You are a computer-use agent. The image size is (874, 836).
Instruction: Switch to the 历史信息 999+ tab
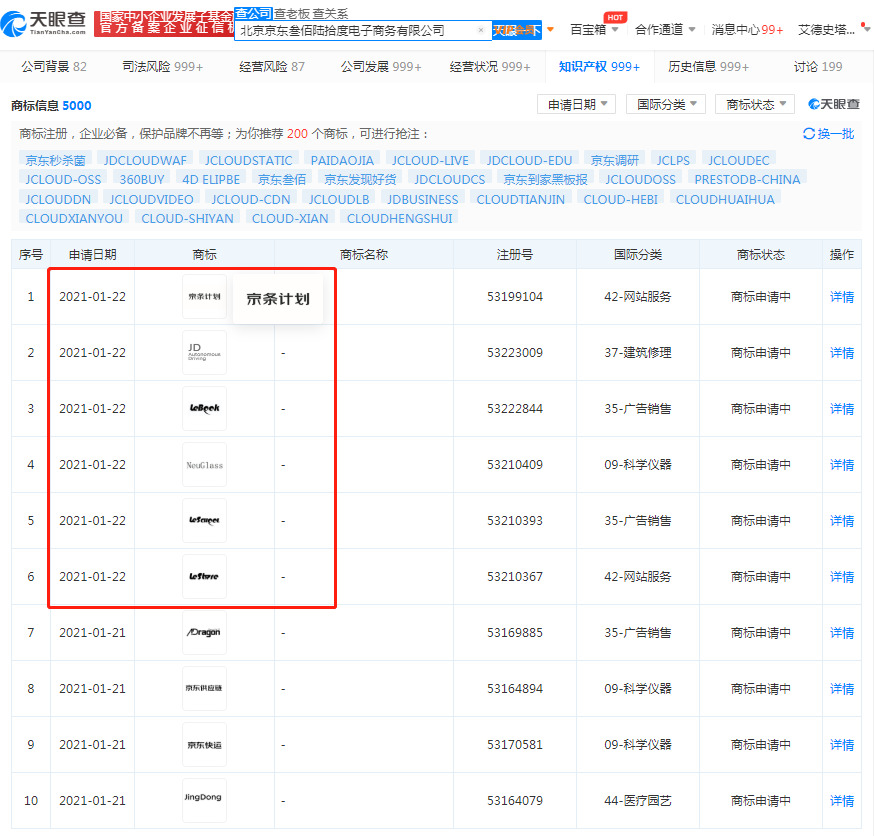click(x=708, y=67)
